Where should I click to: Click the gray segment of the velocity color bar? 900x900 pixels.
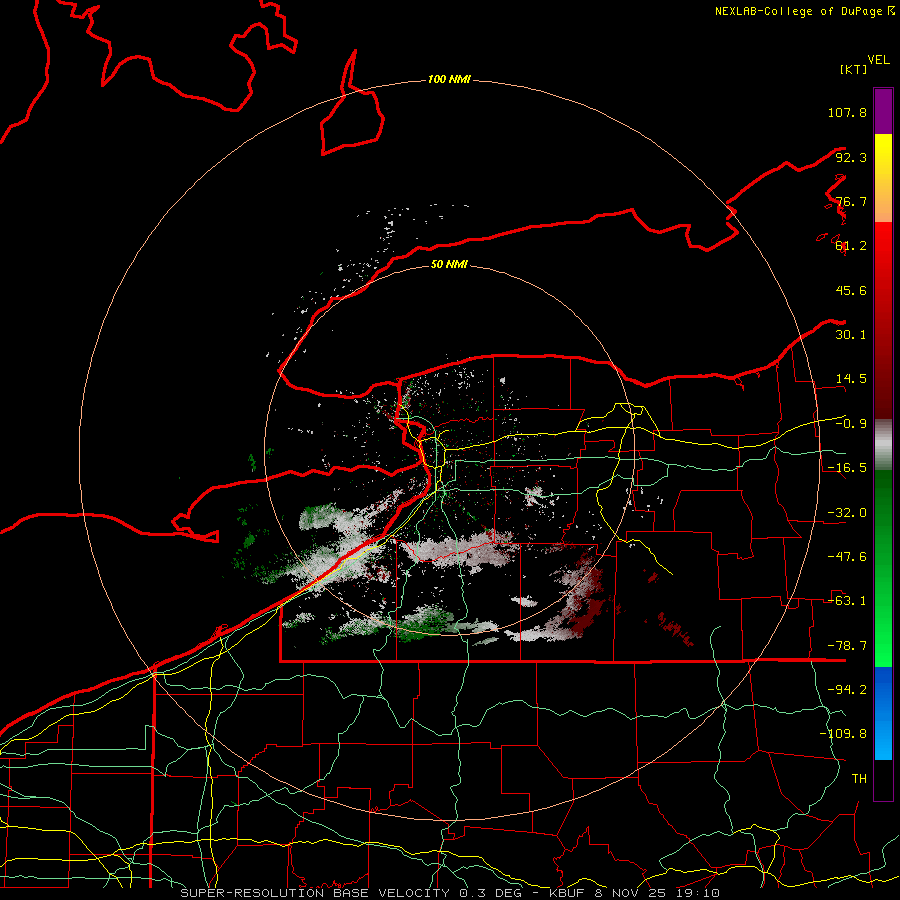(883, 445)
